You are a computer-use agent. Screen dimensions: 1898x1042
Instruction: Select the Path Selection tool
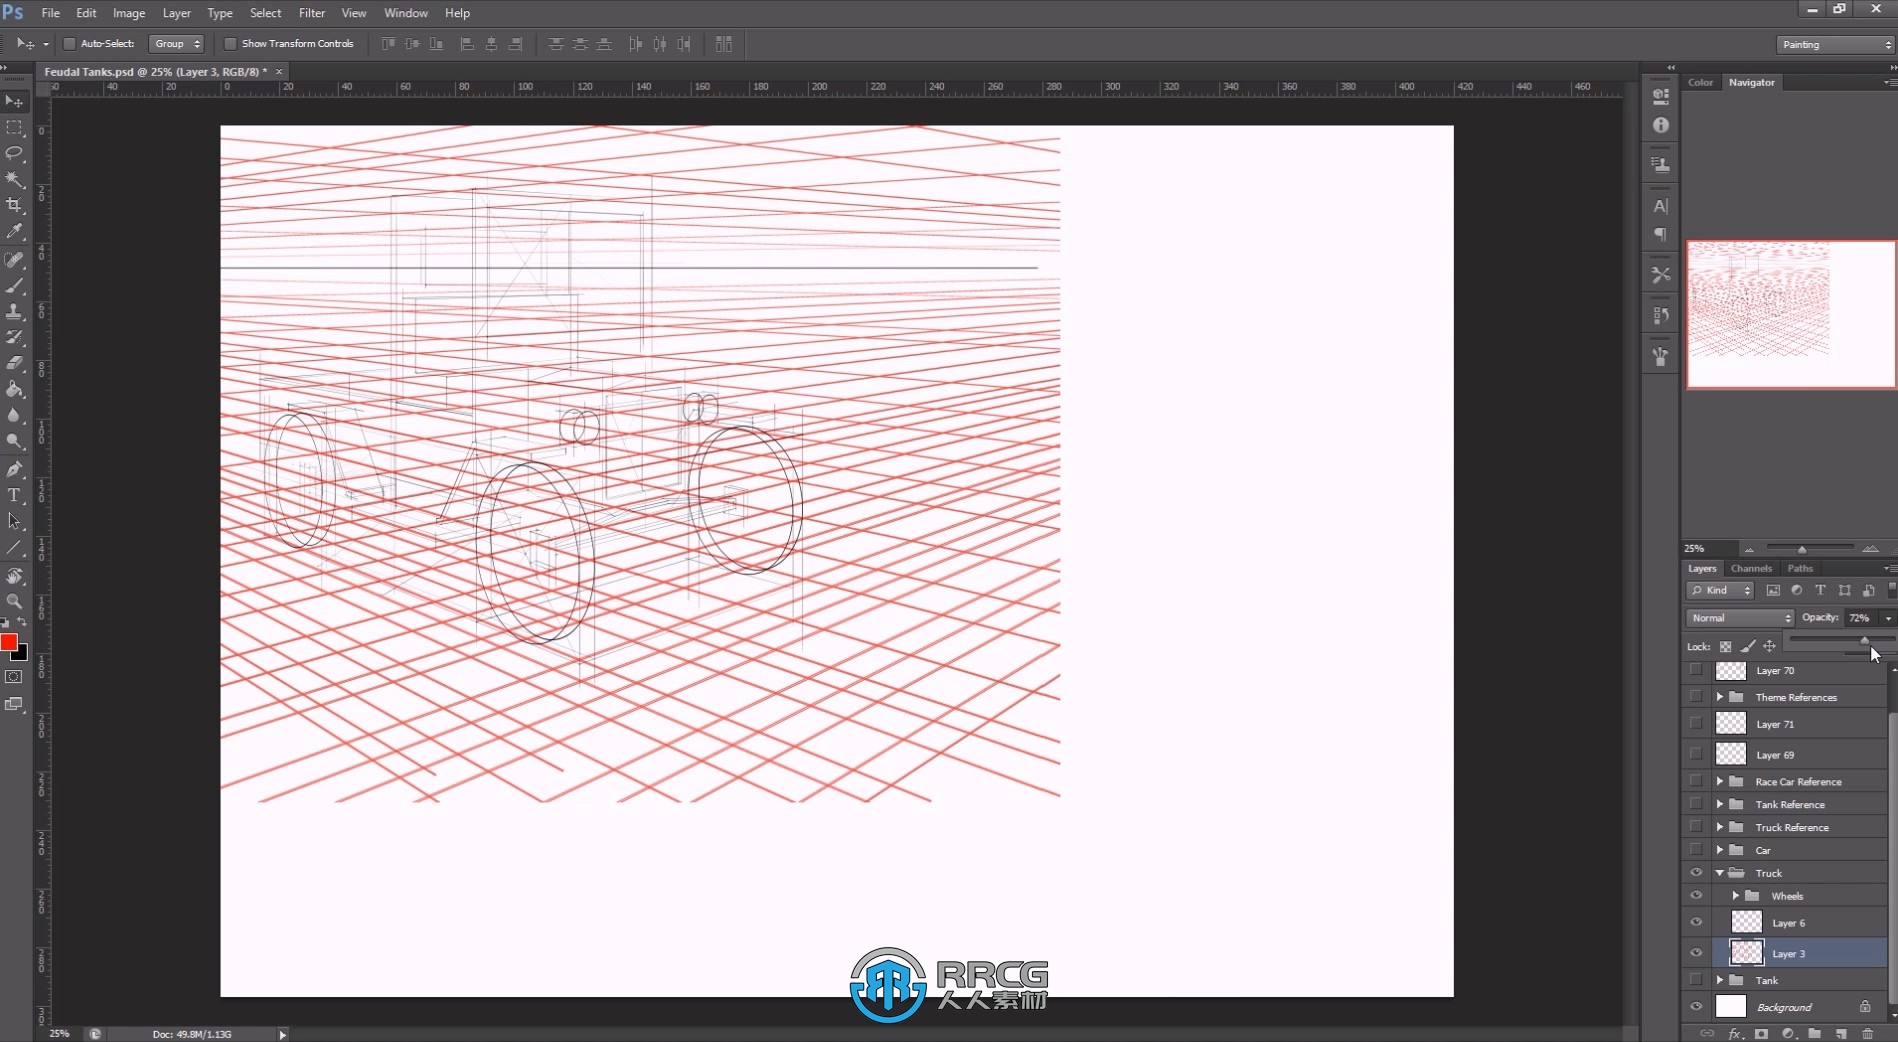pyautogui.click(x=14, y=521)
